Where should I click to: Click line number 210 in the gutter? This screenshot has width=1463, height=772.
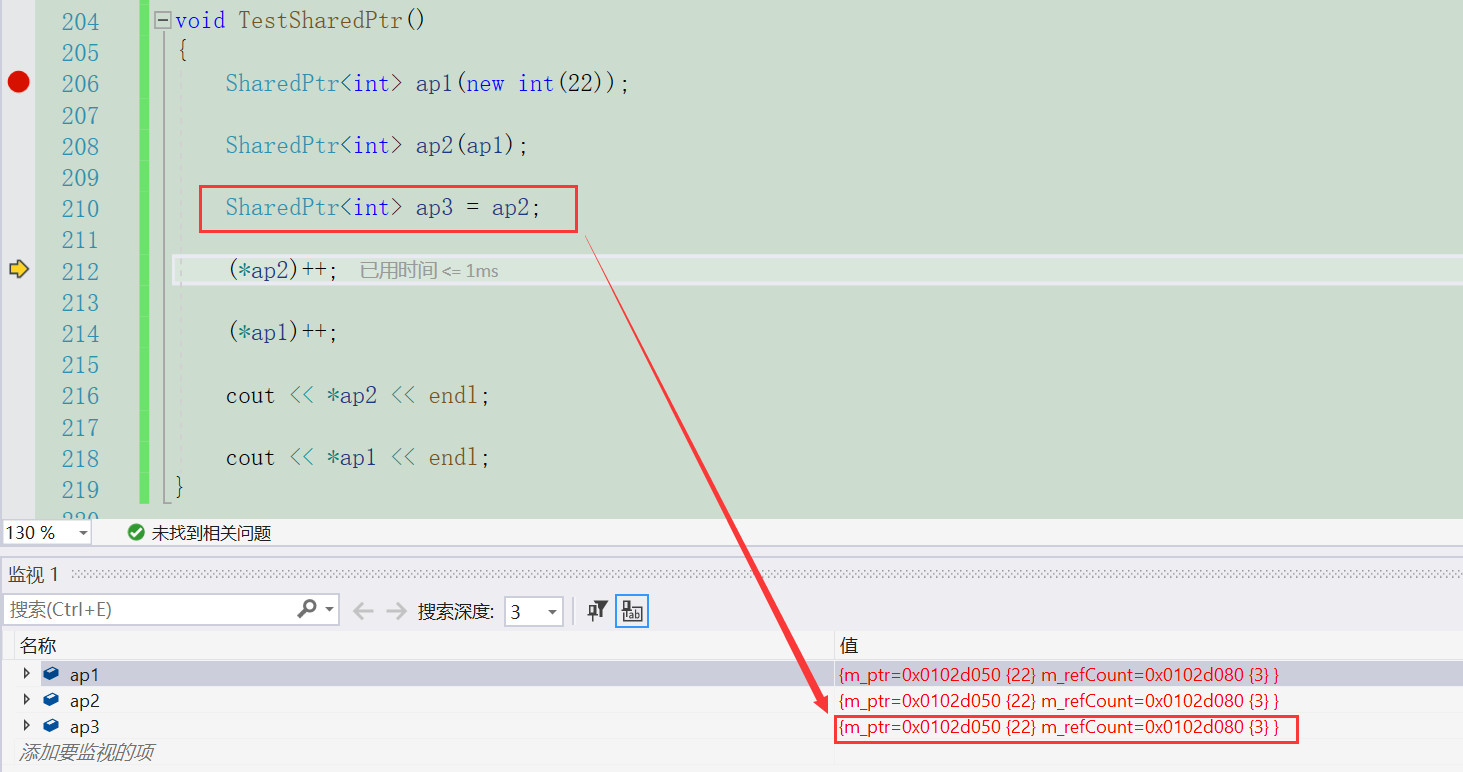point(80,208)
